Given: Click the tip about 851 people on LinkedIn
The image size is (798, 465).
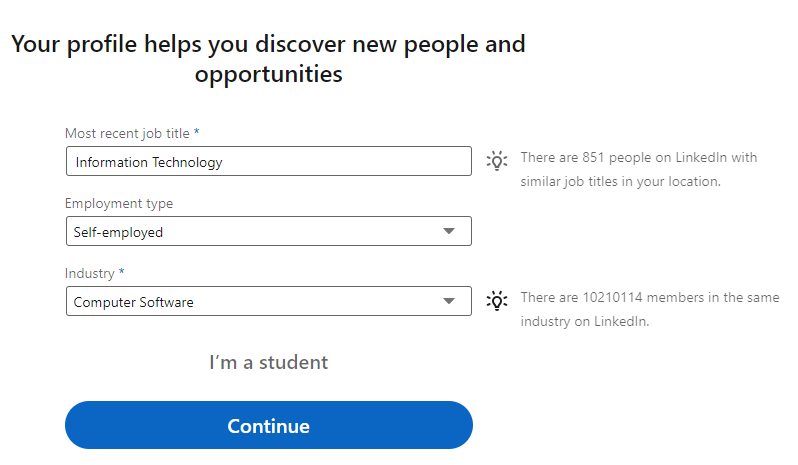Looking at the screenshot, I should [638, 169].
